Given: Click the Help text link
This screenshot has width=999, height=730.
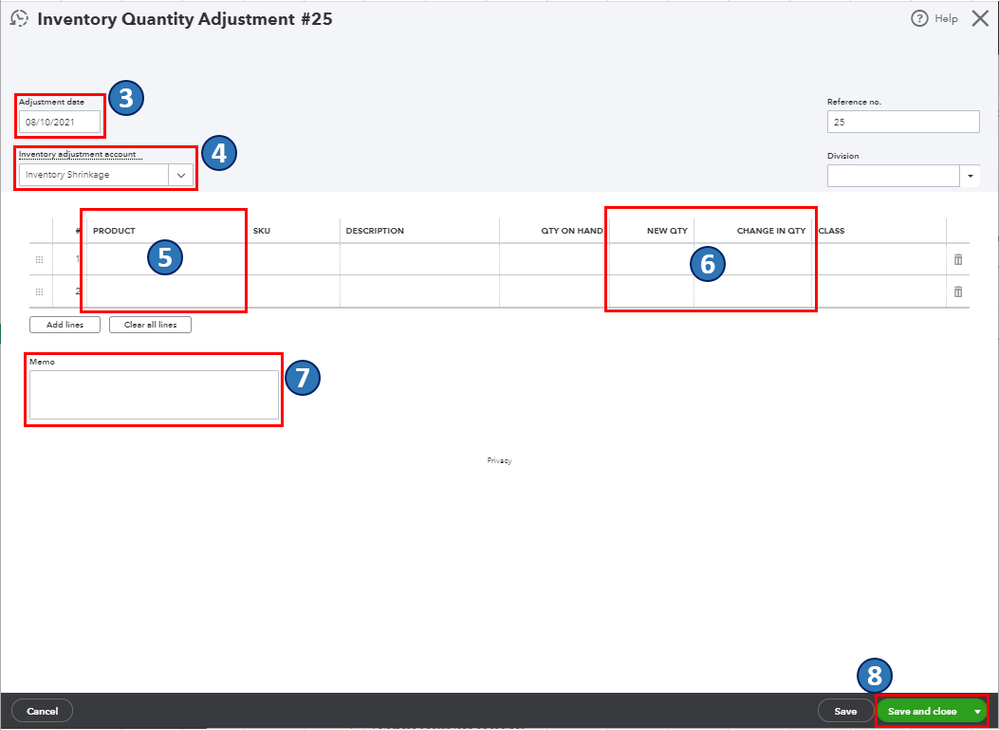Looking at the screenshot, I should [x=946, y=18].
